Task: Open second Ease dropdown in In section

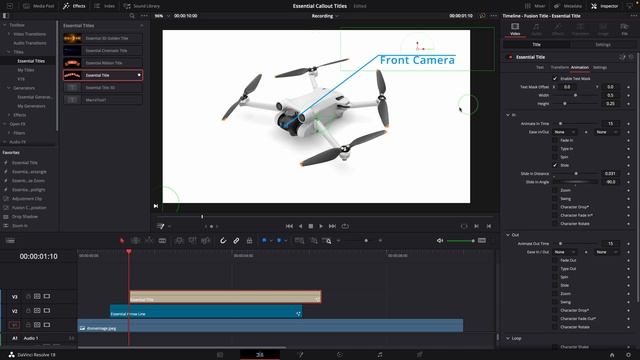Action: pos(607,132)
